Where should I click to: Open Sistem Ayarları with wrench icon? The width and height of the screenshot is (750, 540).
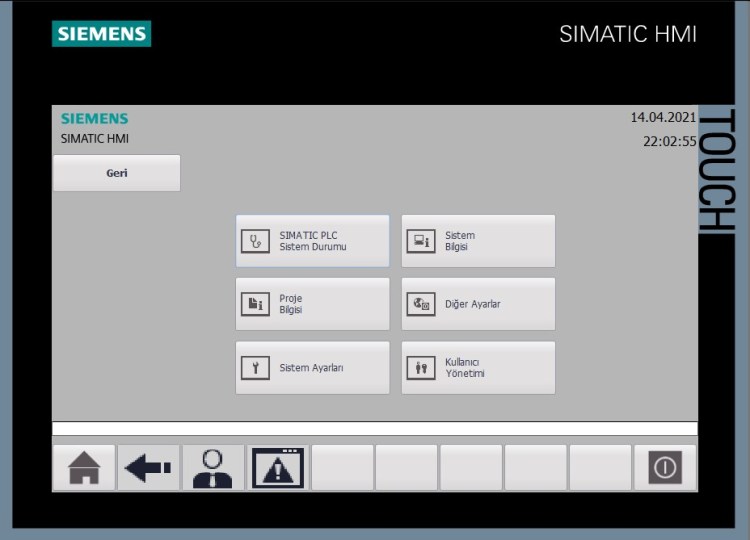[312, 368]
